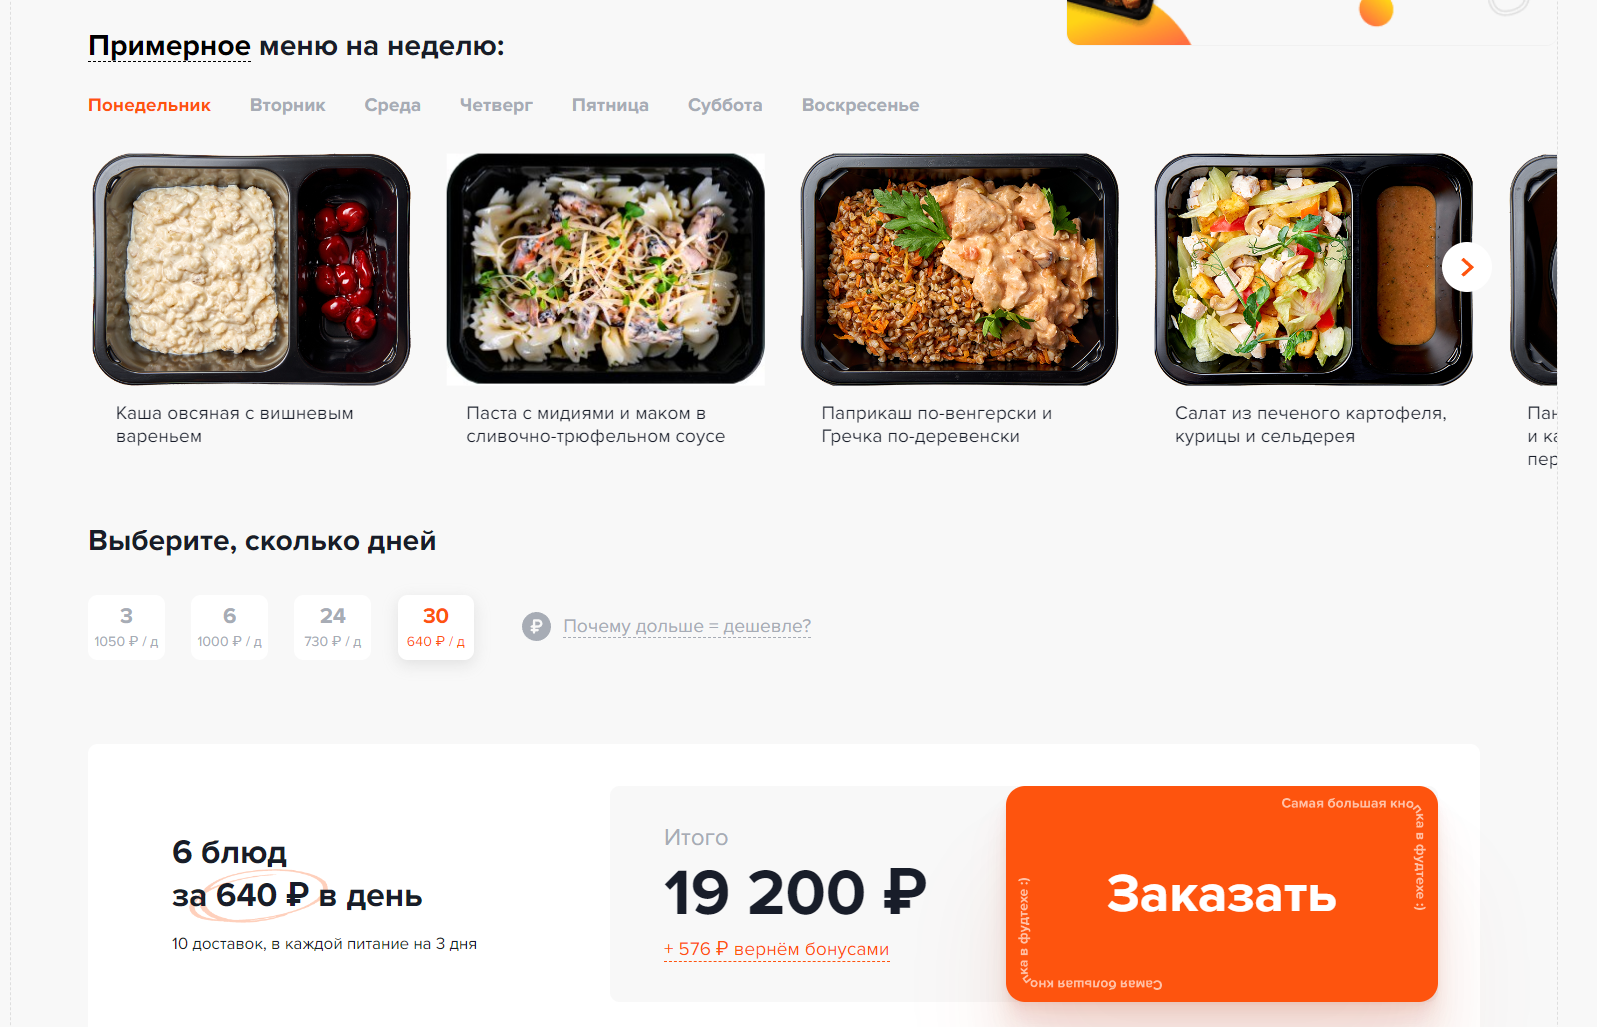The height and width of the screenshot is (1027, 1597).
Task: Open the Среда menu tab
Action: 392,105
